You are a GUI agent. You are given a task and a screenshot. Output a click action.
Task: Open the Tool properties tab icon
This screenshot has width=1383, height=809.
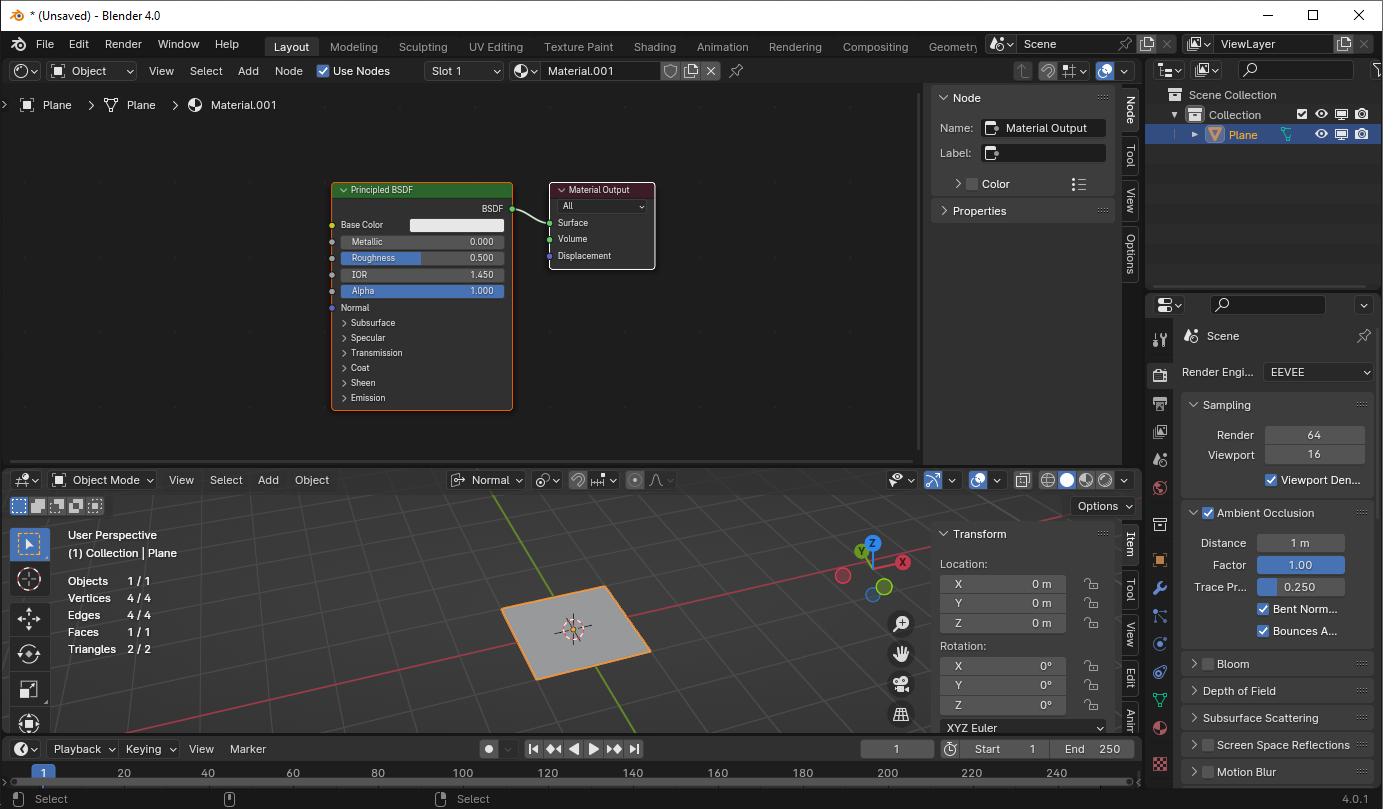click(x=1160, y=340)
